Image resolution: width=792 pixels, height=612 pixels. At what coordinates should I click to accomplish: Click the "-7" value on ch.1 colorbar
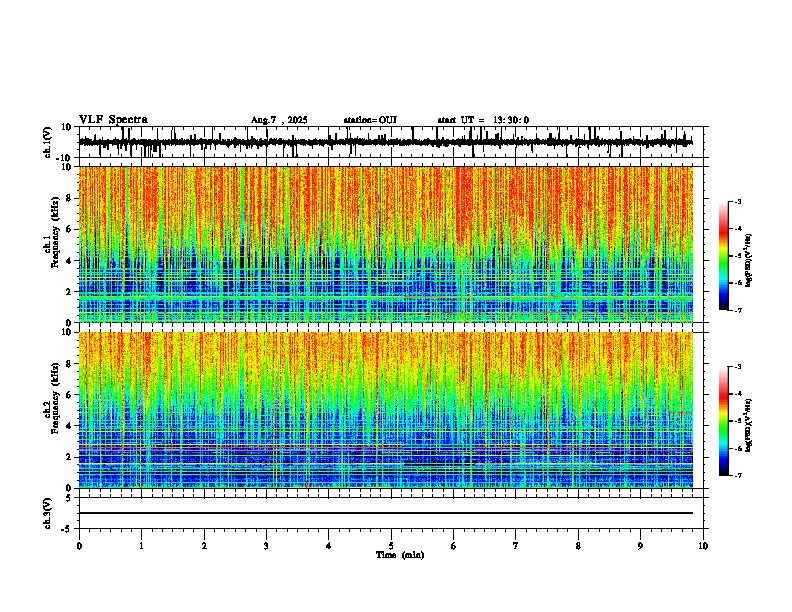738,310
